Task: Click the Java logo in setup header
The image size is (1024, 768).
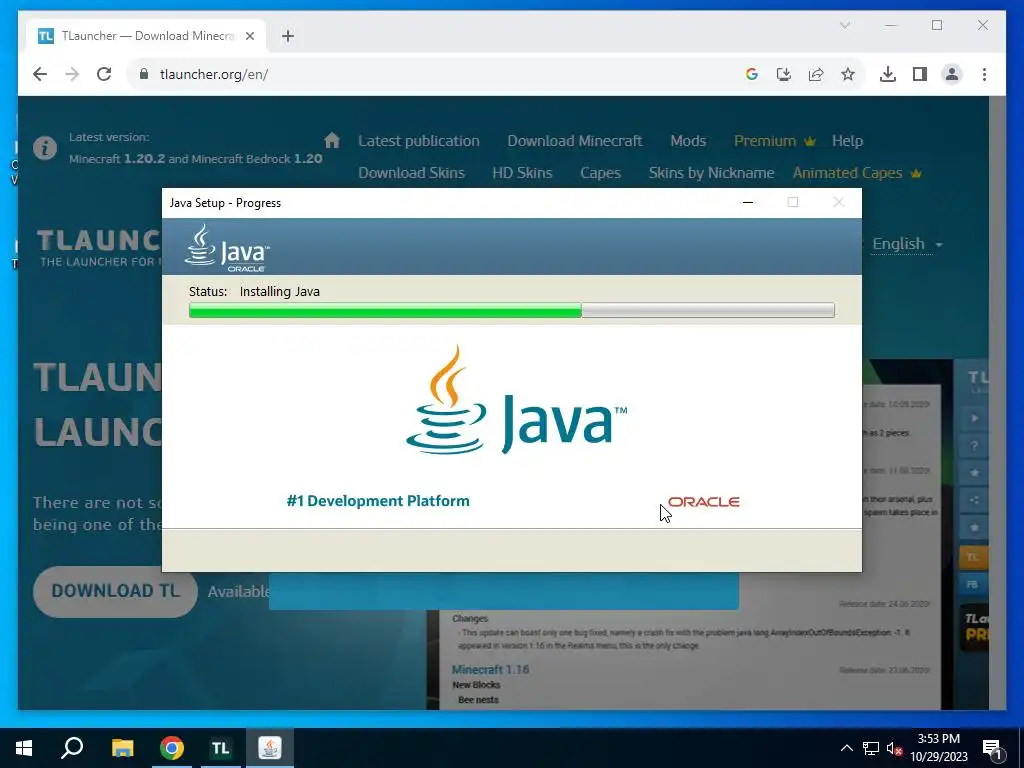Action: (x=227, y=248)
